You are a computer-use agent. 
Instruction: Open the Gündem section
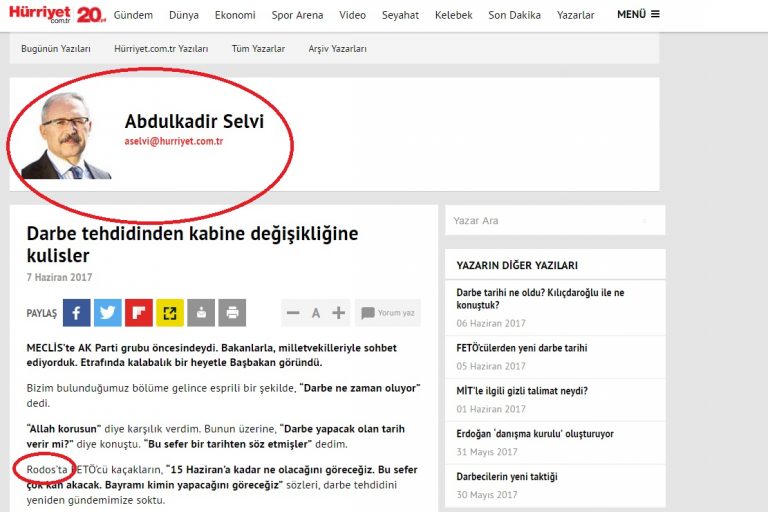point(133,15)
